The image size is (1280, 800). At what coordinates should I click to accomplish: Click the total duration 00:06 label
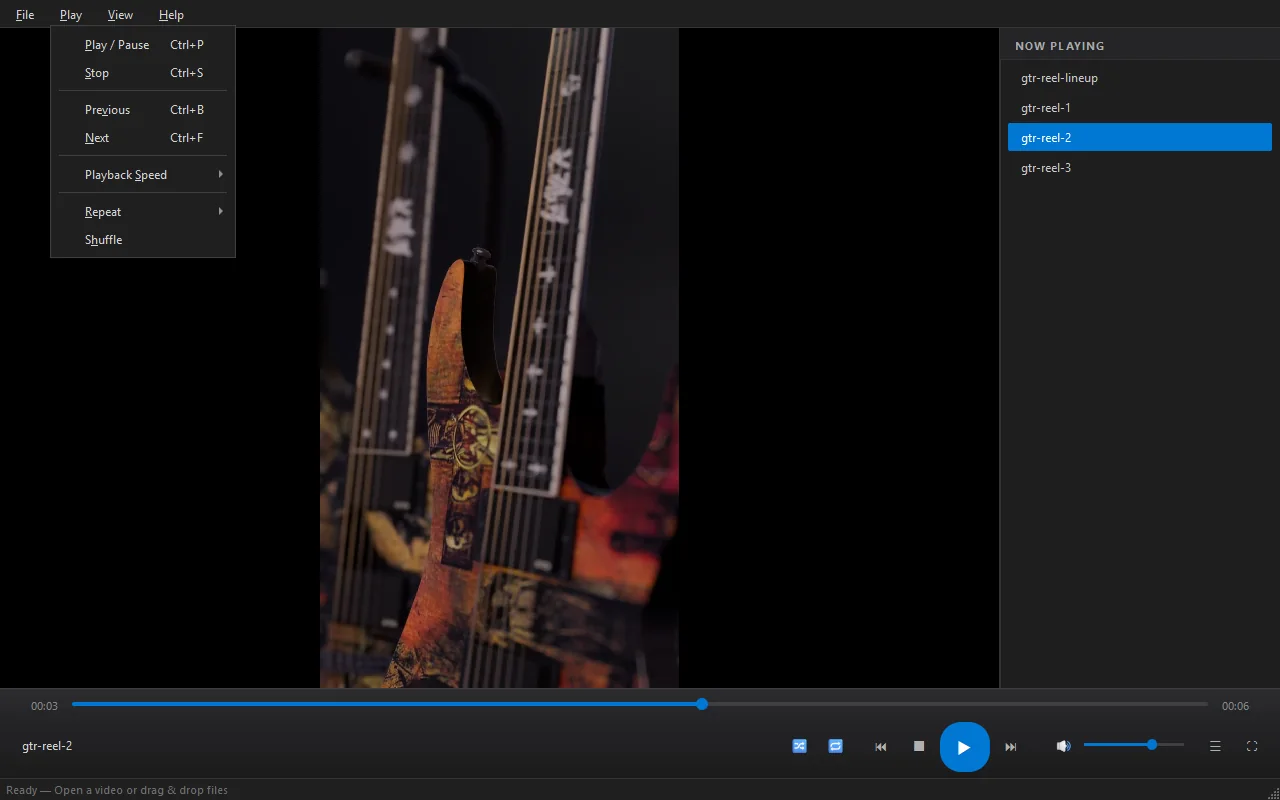click(x=1235, y=706)
